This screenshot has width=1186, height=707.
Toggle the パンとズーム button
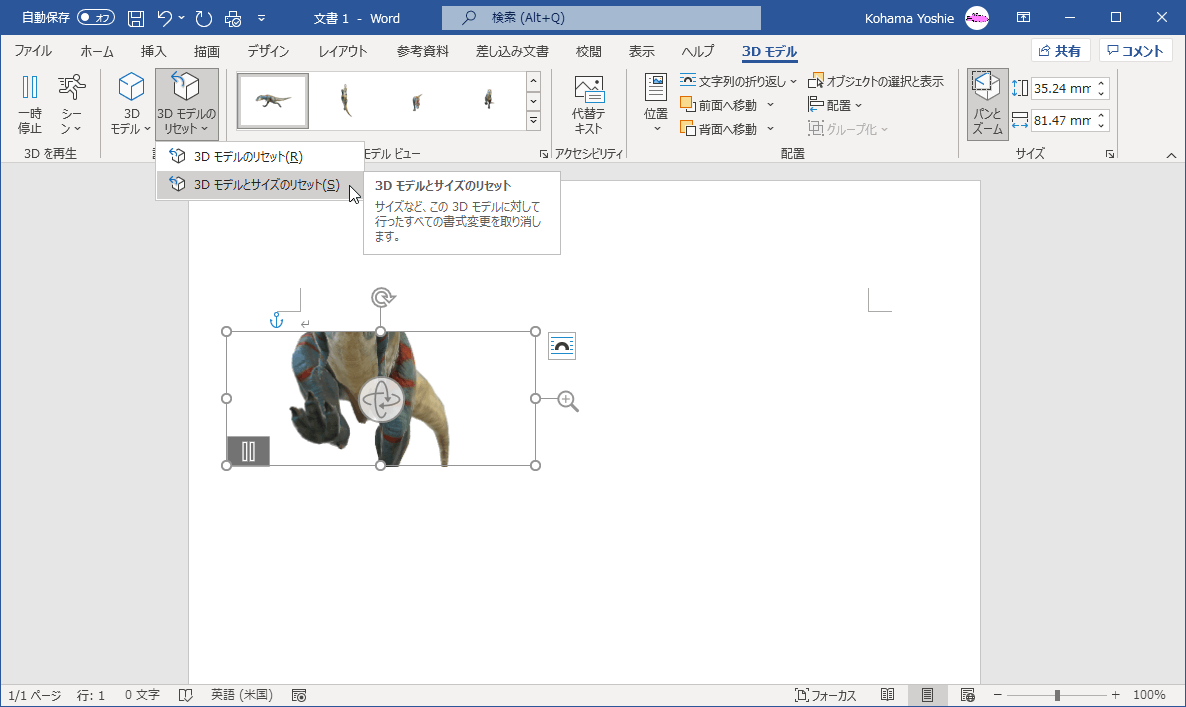tap(987, 104)
